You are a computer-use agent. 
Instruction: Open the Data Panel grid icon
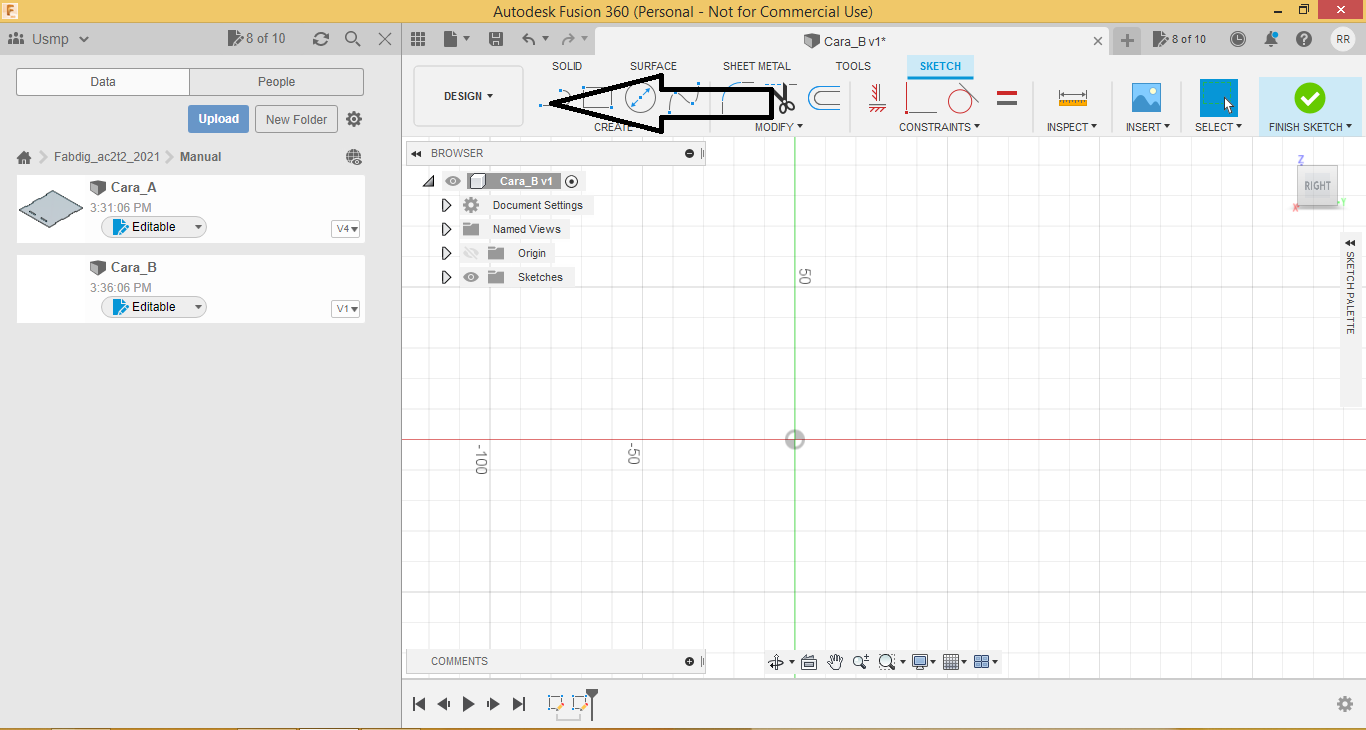coord(419,39)
